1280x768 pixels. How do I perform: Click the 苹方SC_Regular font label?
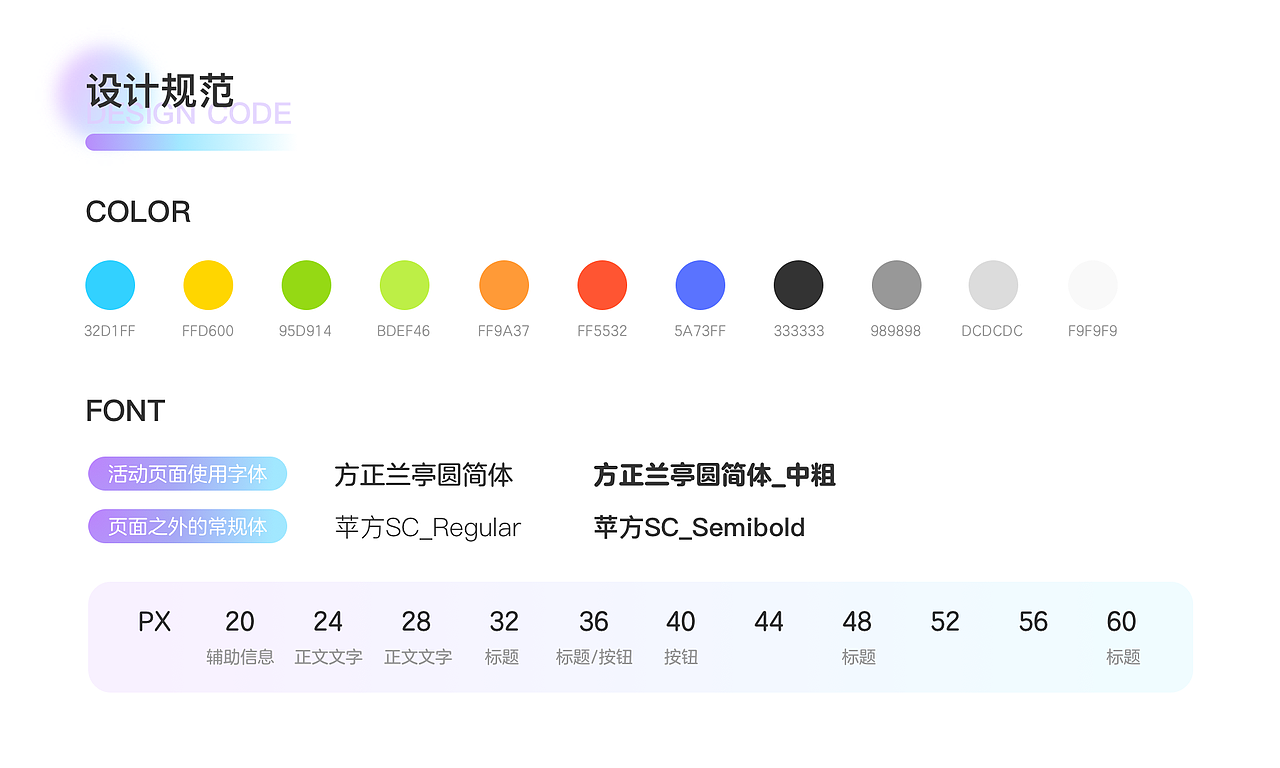point(428,527)
